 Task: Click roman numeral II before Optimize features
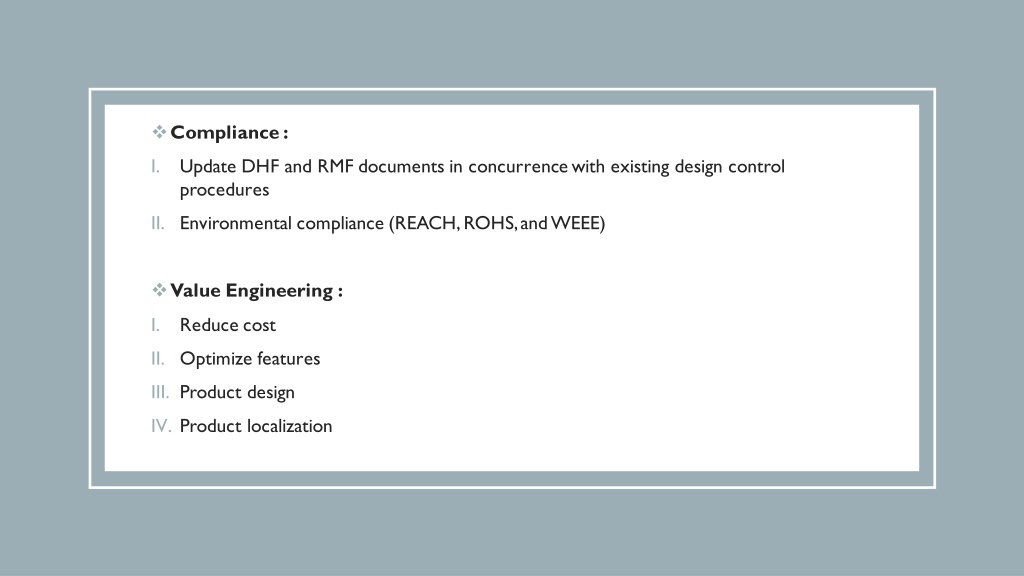[157, 359]
